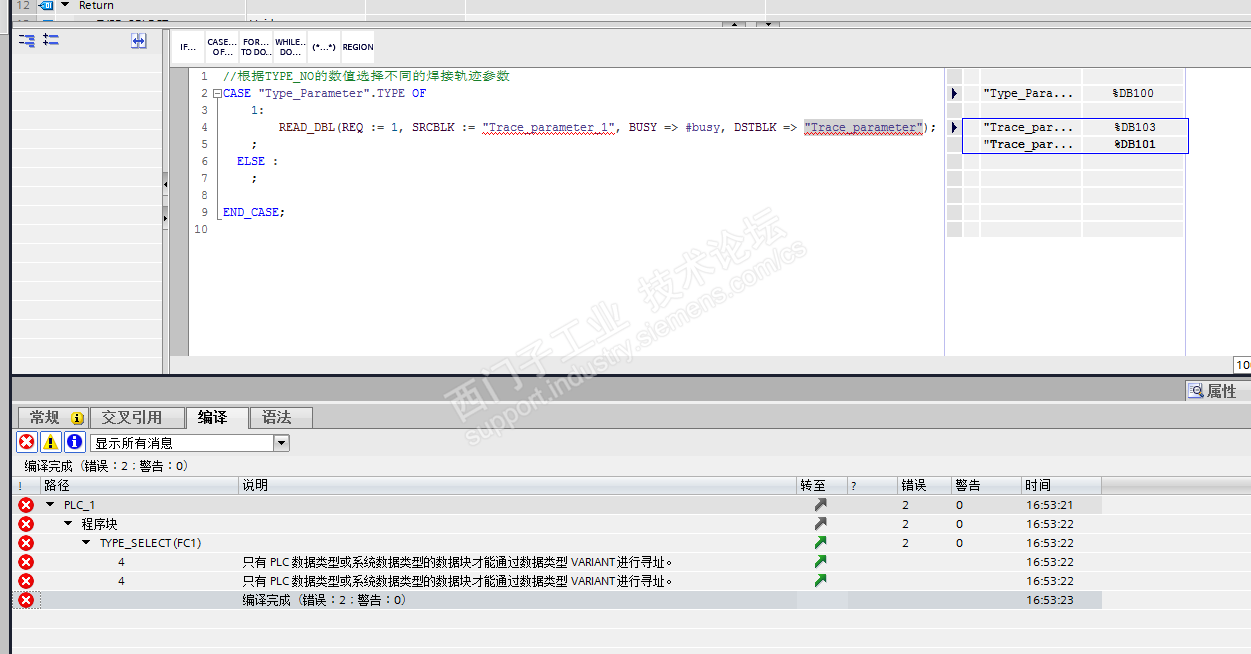
Task: Collapse the PLC_1 tree node
Action: (x=50, y=504)
